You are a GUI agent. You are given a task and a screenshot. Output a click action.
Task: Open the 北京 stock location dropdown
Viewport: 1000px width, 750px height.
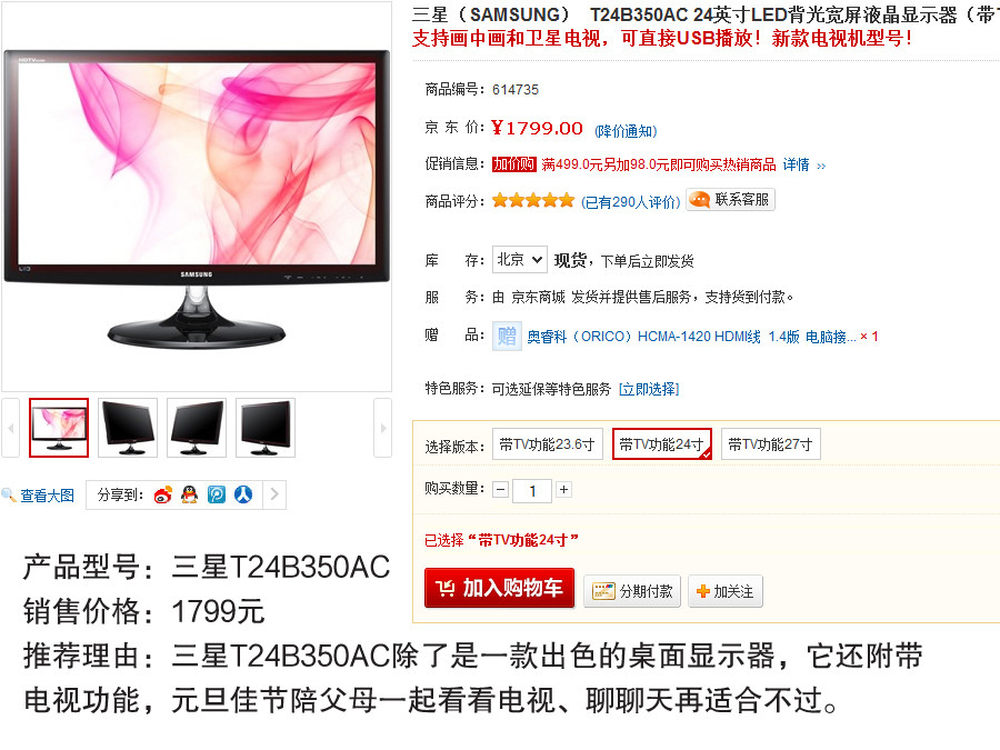pyautogui.click(x=519, y=260)
